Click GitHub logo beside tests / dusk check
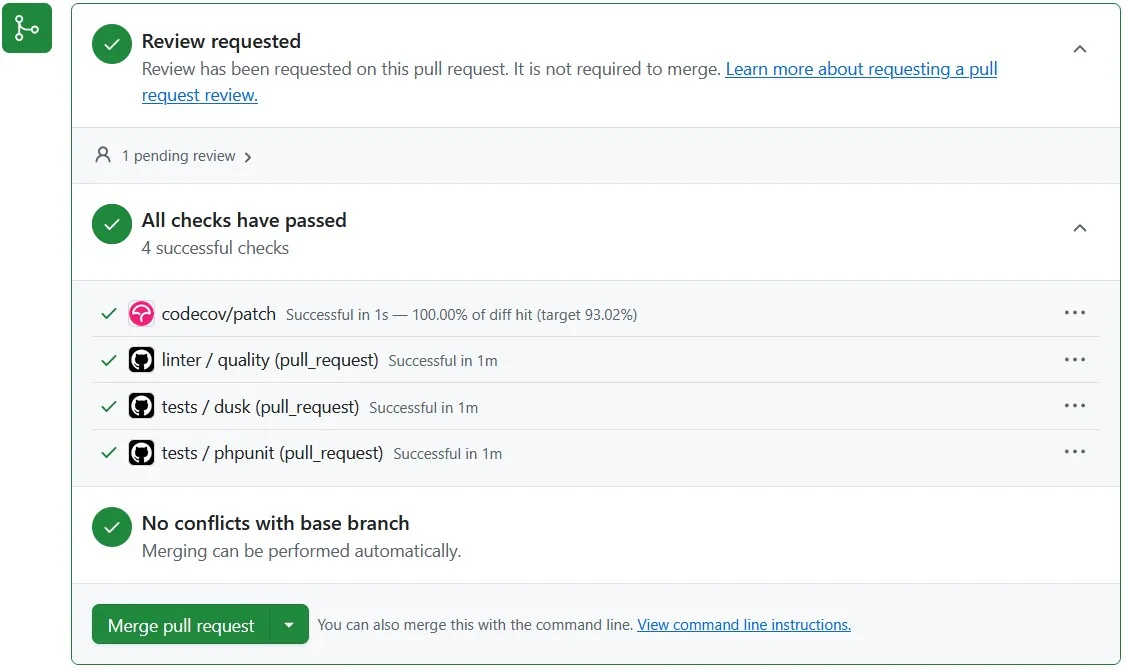 point(142,407)
